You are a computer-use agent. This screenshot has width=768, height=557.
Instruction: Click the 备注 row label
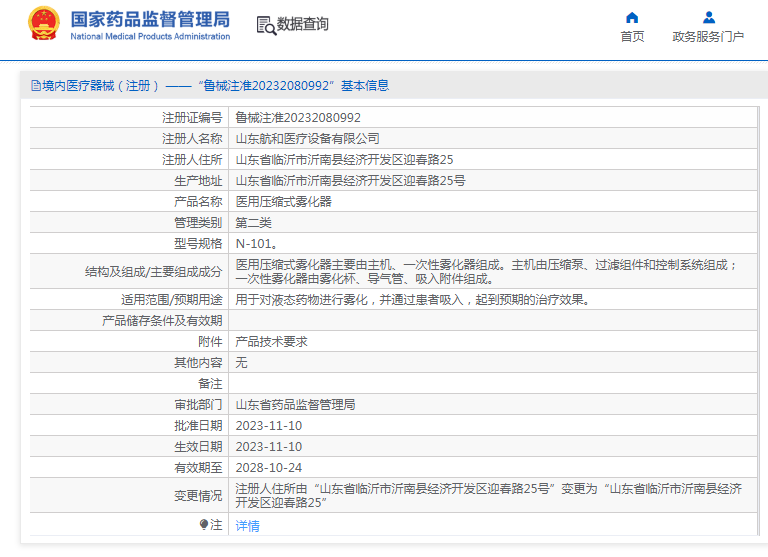(210, 384)
